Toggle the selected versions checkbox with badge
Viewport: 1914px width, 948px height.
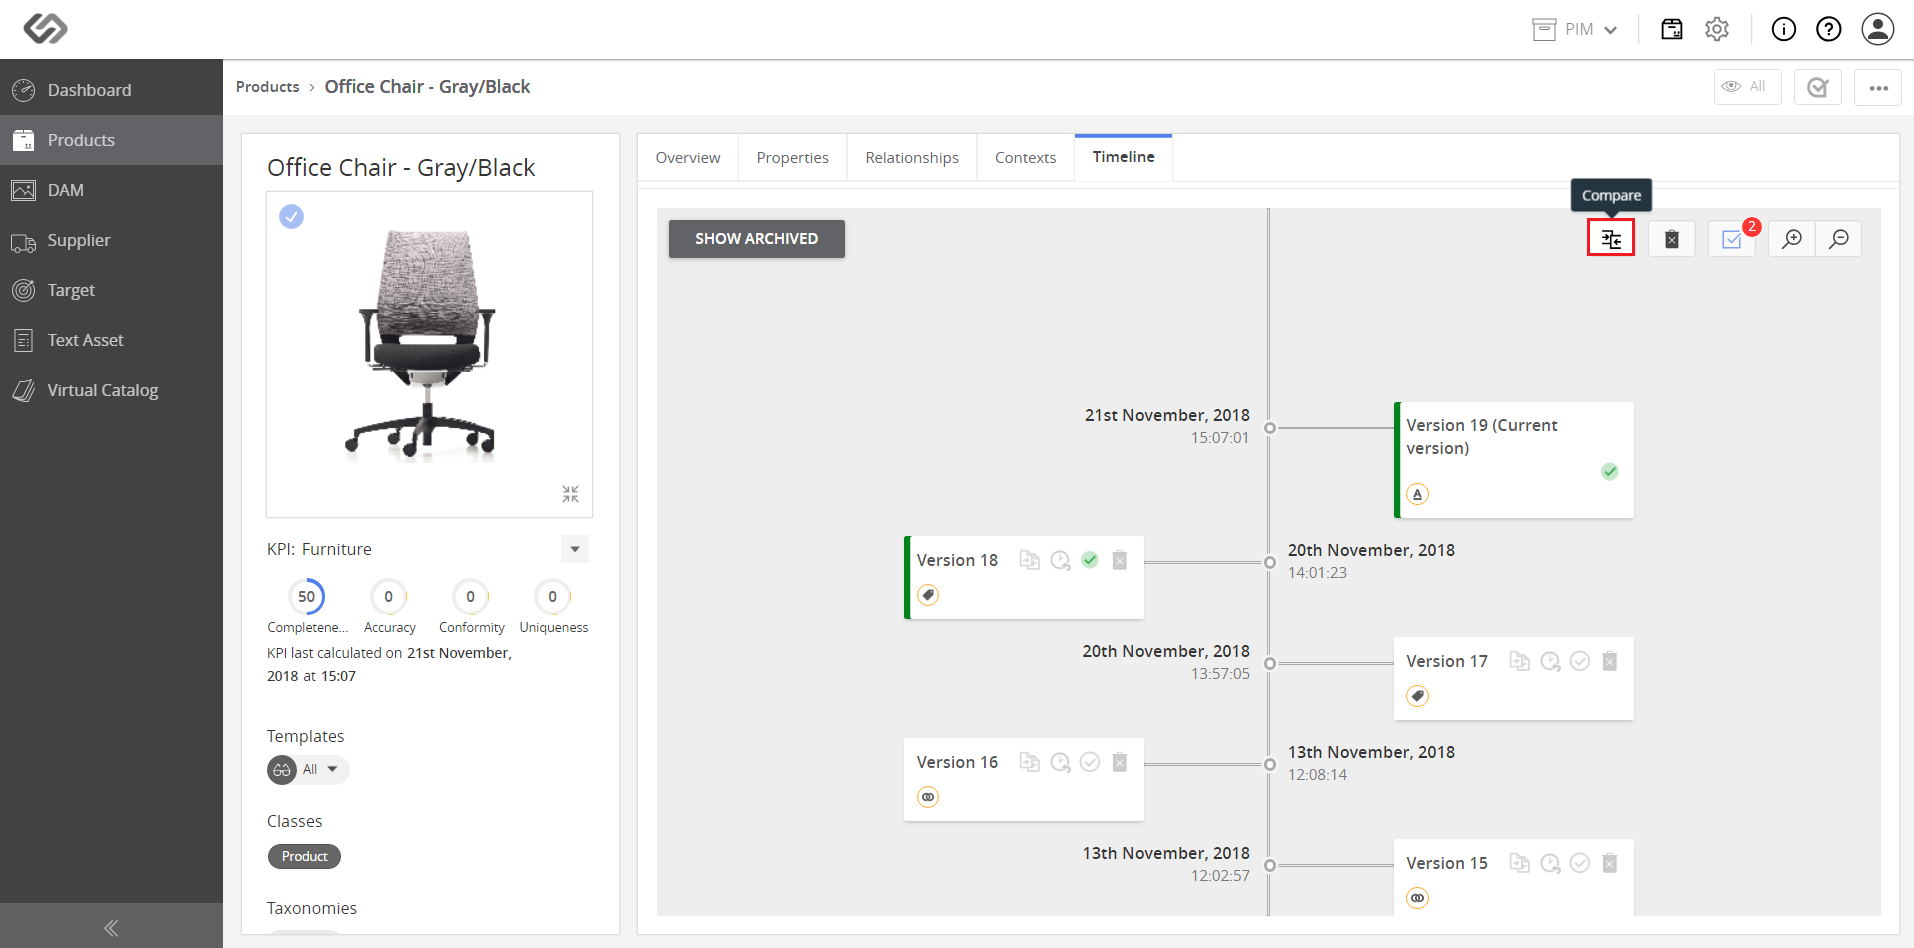tap(1732, 239)
